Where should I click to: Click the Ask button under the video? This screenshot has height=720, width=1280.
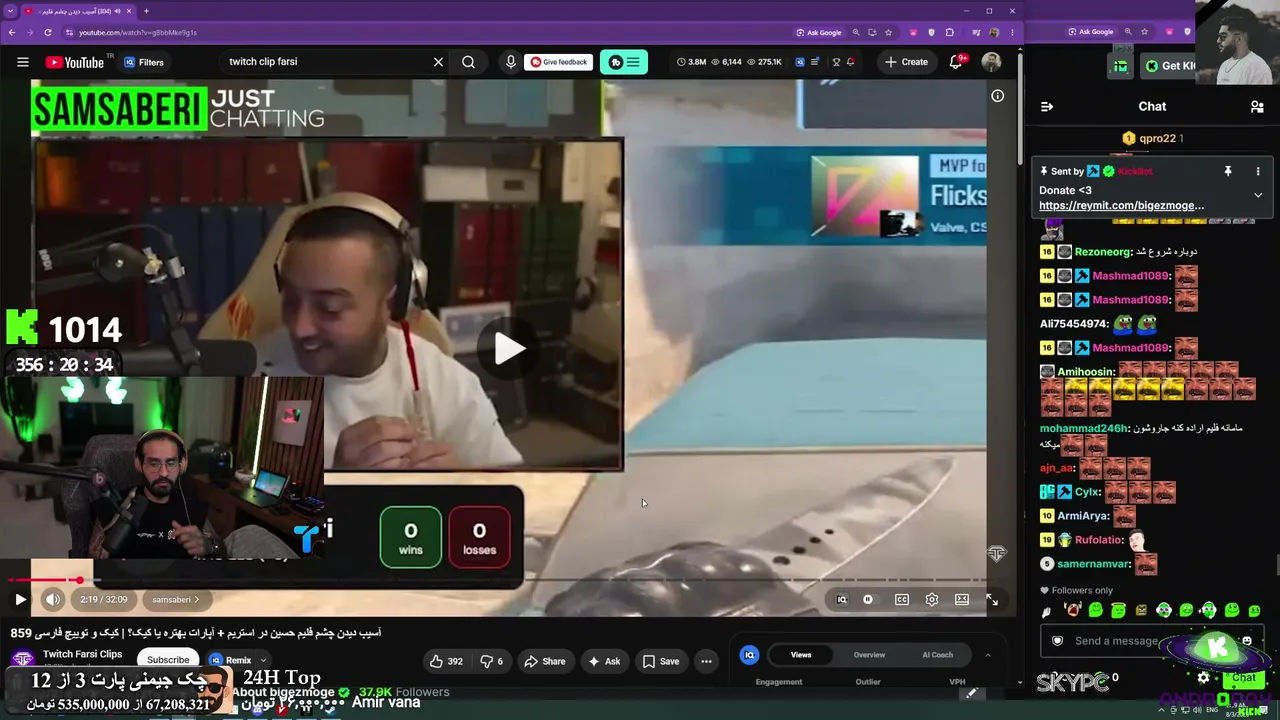tap(604, 661)
